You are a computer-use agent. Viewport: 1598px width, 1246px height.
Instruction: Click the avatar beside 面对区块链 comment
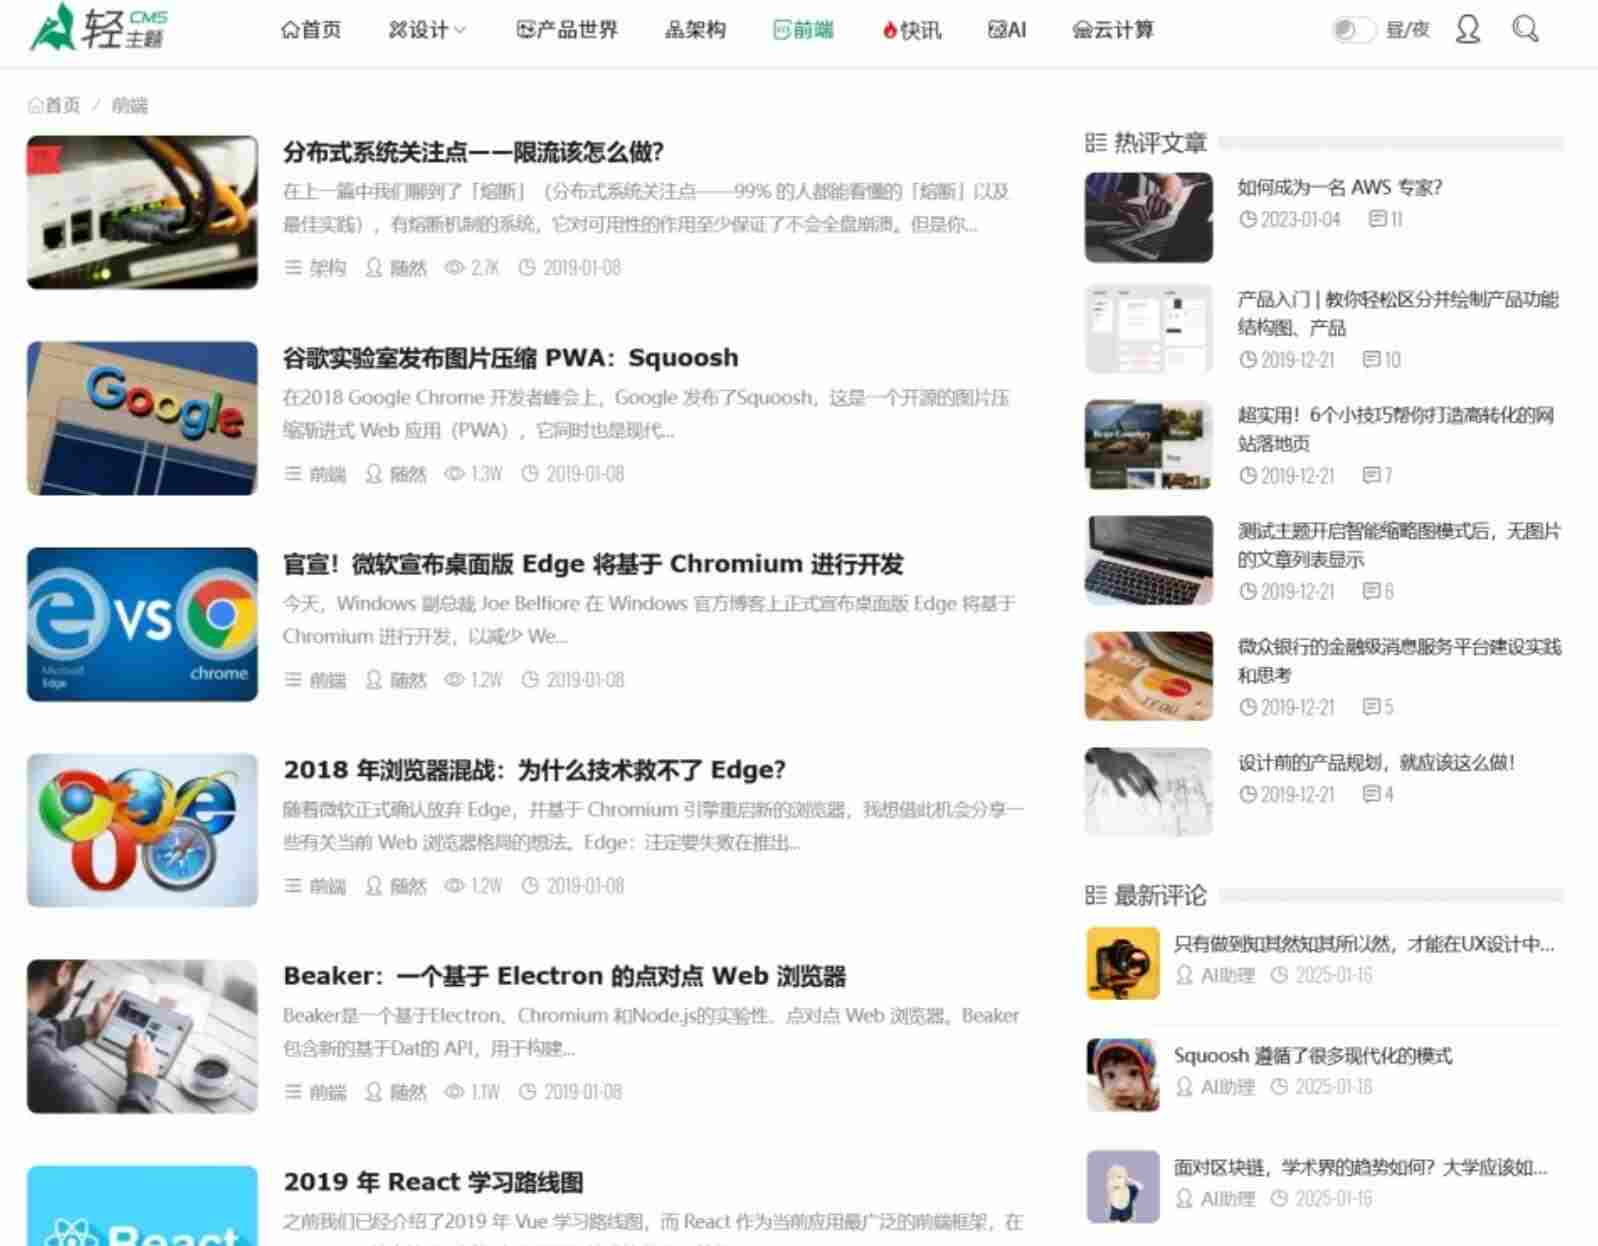(1123, 1187)
